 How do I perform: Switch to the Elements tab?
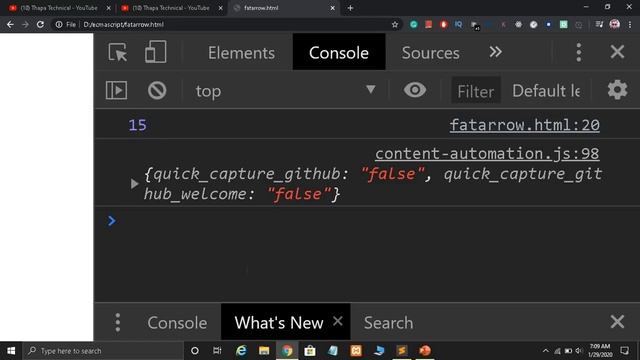[241, 53]
